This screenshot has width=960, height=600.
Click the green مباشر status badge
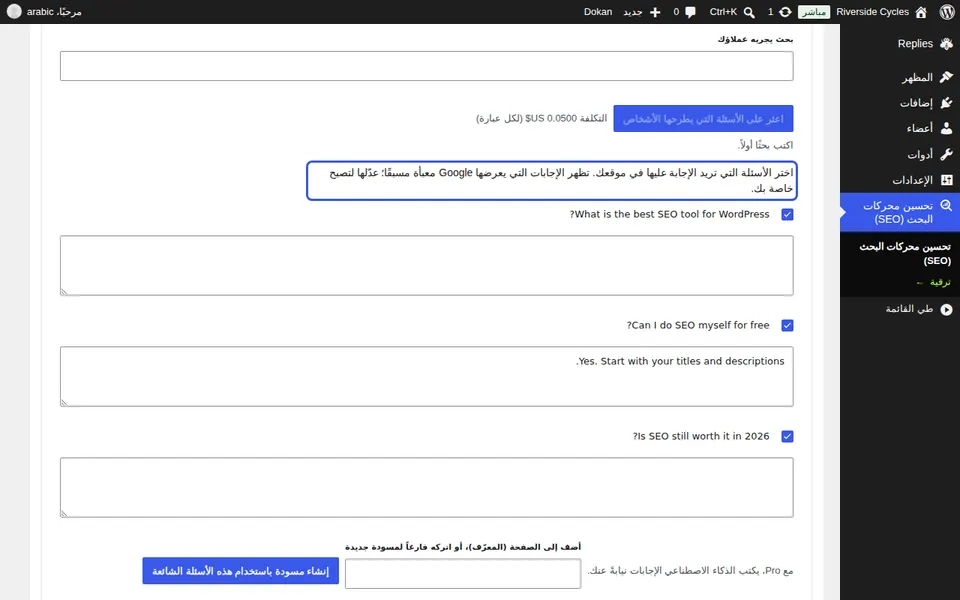click(814, 12)
